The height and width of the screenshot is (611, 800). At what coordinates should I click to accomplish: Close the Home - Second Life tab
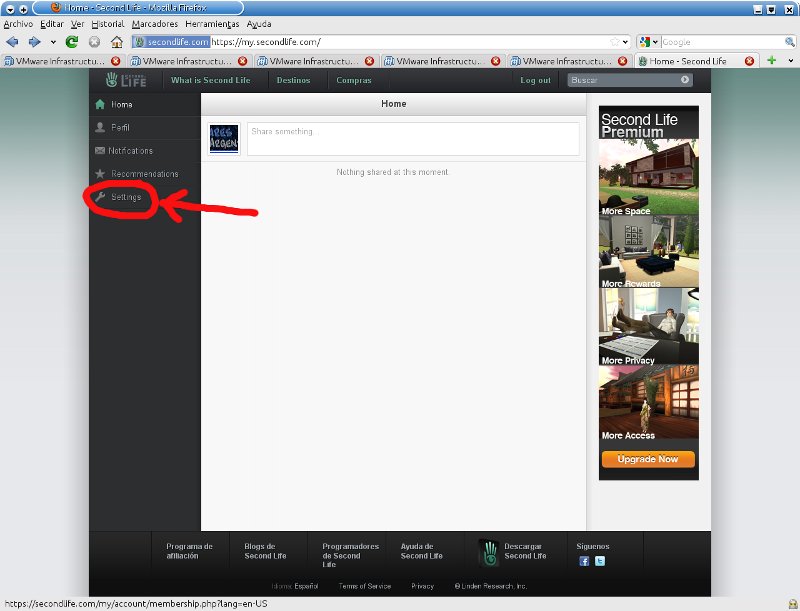(x=749, y=61)
